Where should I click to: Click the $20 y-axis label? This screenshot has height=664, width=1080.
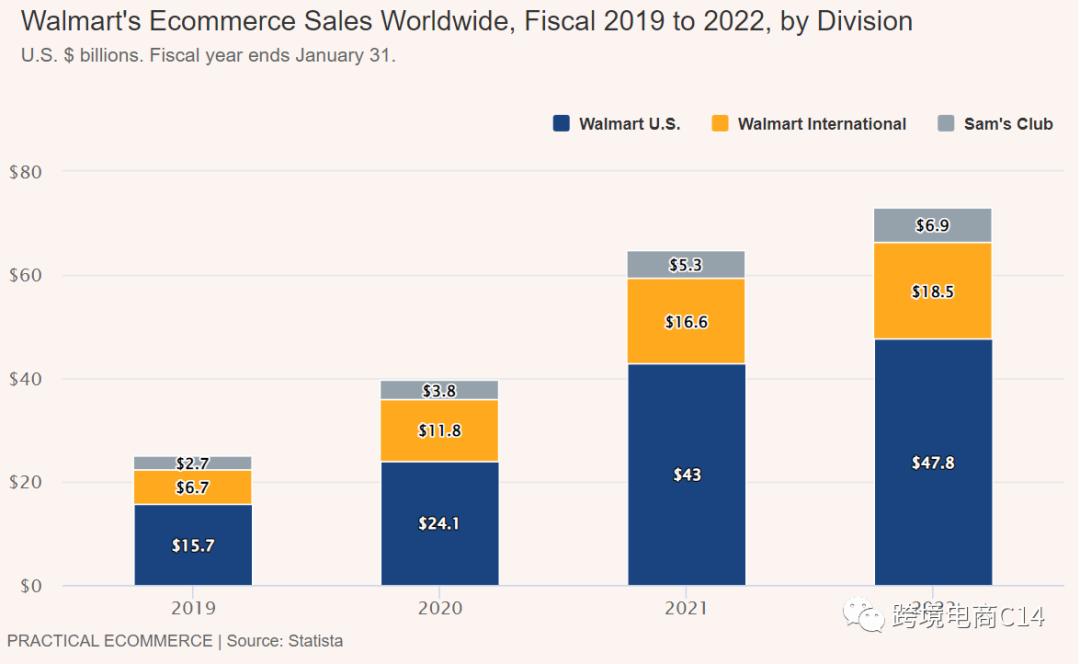coord(25,482)
